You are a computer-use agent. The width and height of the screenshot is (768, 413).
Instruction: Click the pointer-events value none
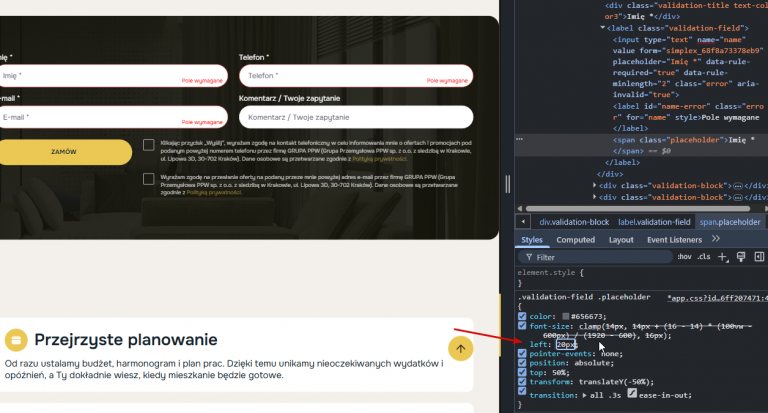(x=610, y=353)
